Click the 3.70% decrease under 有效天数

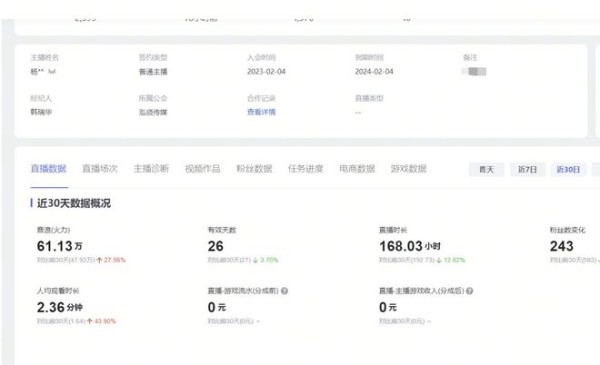click(x=266, y=260)
